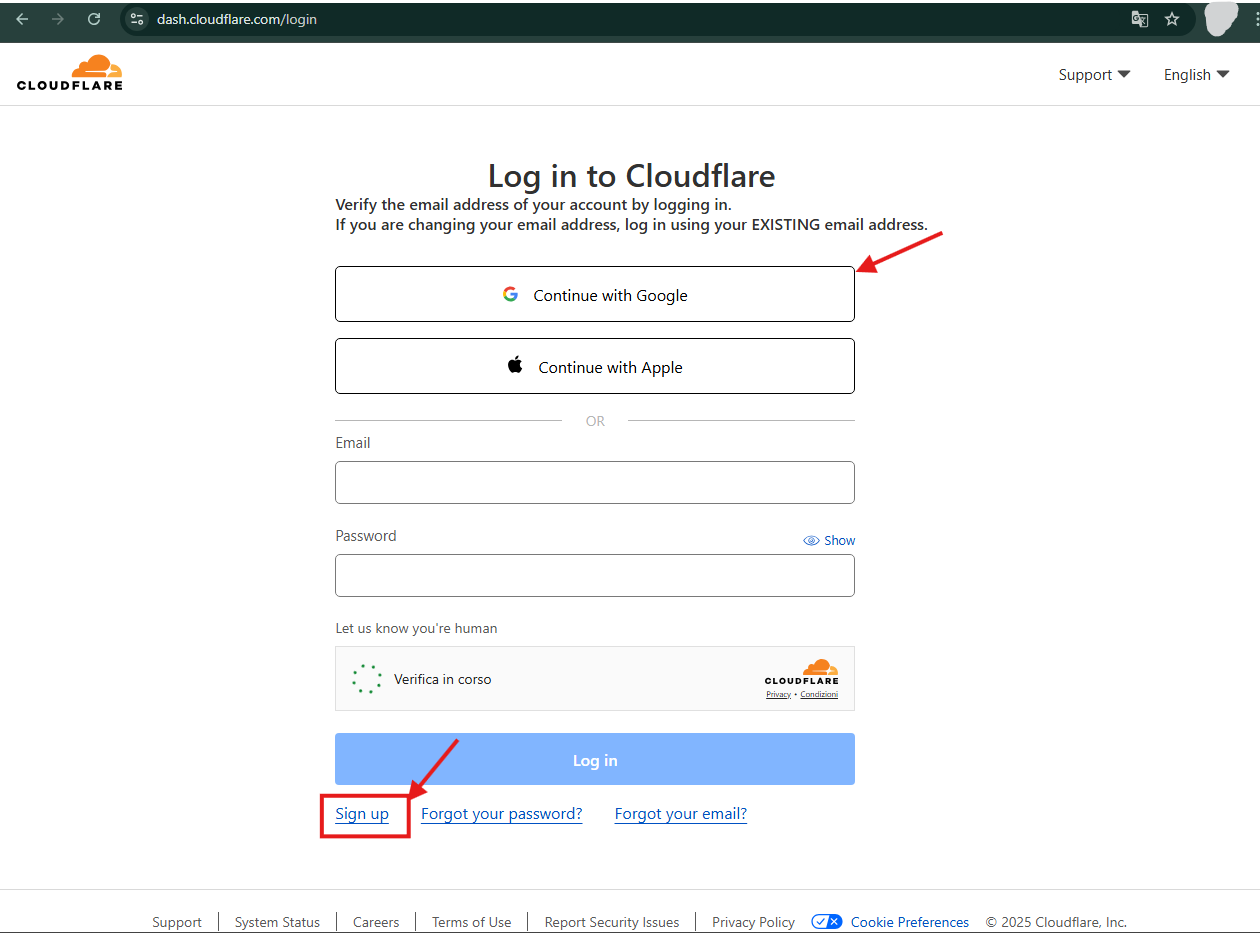Open the browser three-dot menu
The image size is (1260, 933).
1255,19
